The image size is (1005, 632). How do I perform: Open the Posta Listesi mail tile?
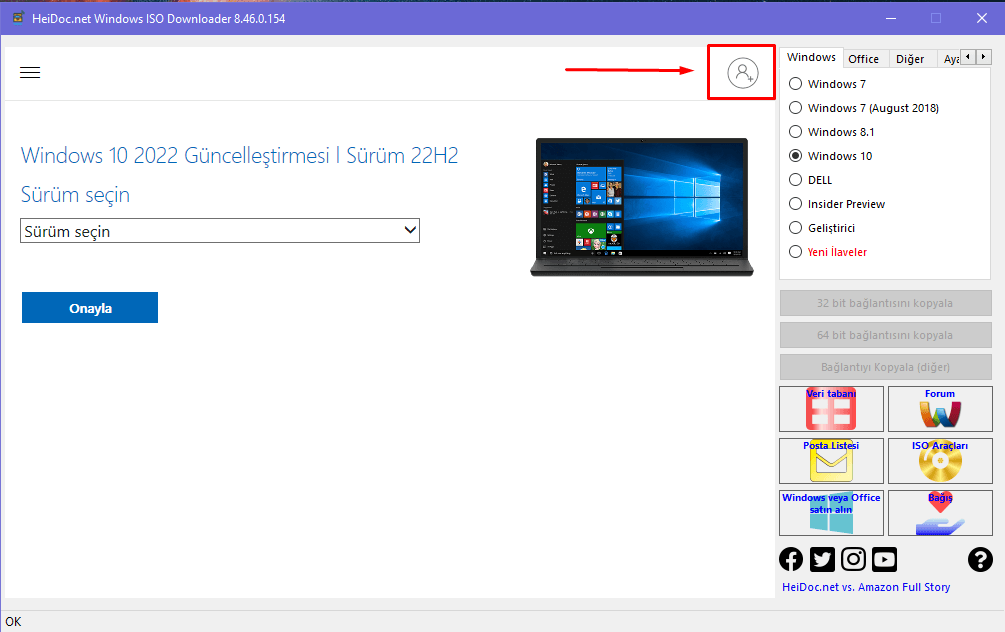[x=831, y=461]
